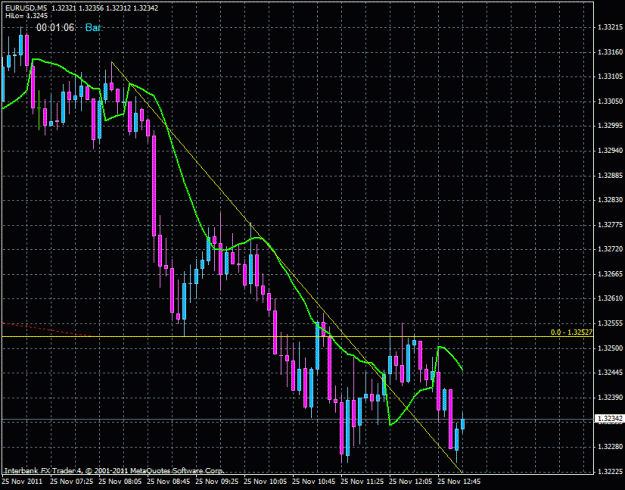
Task: Click the 25 Nov 08:45 time label
Action: 169,481
